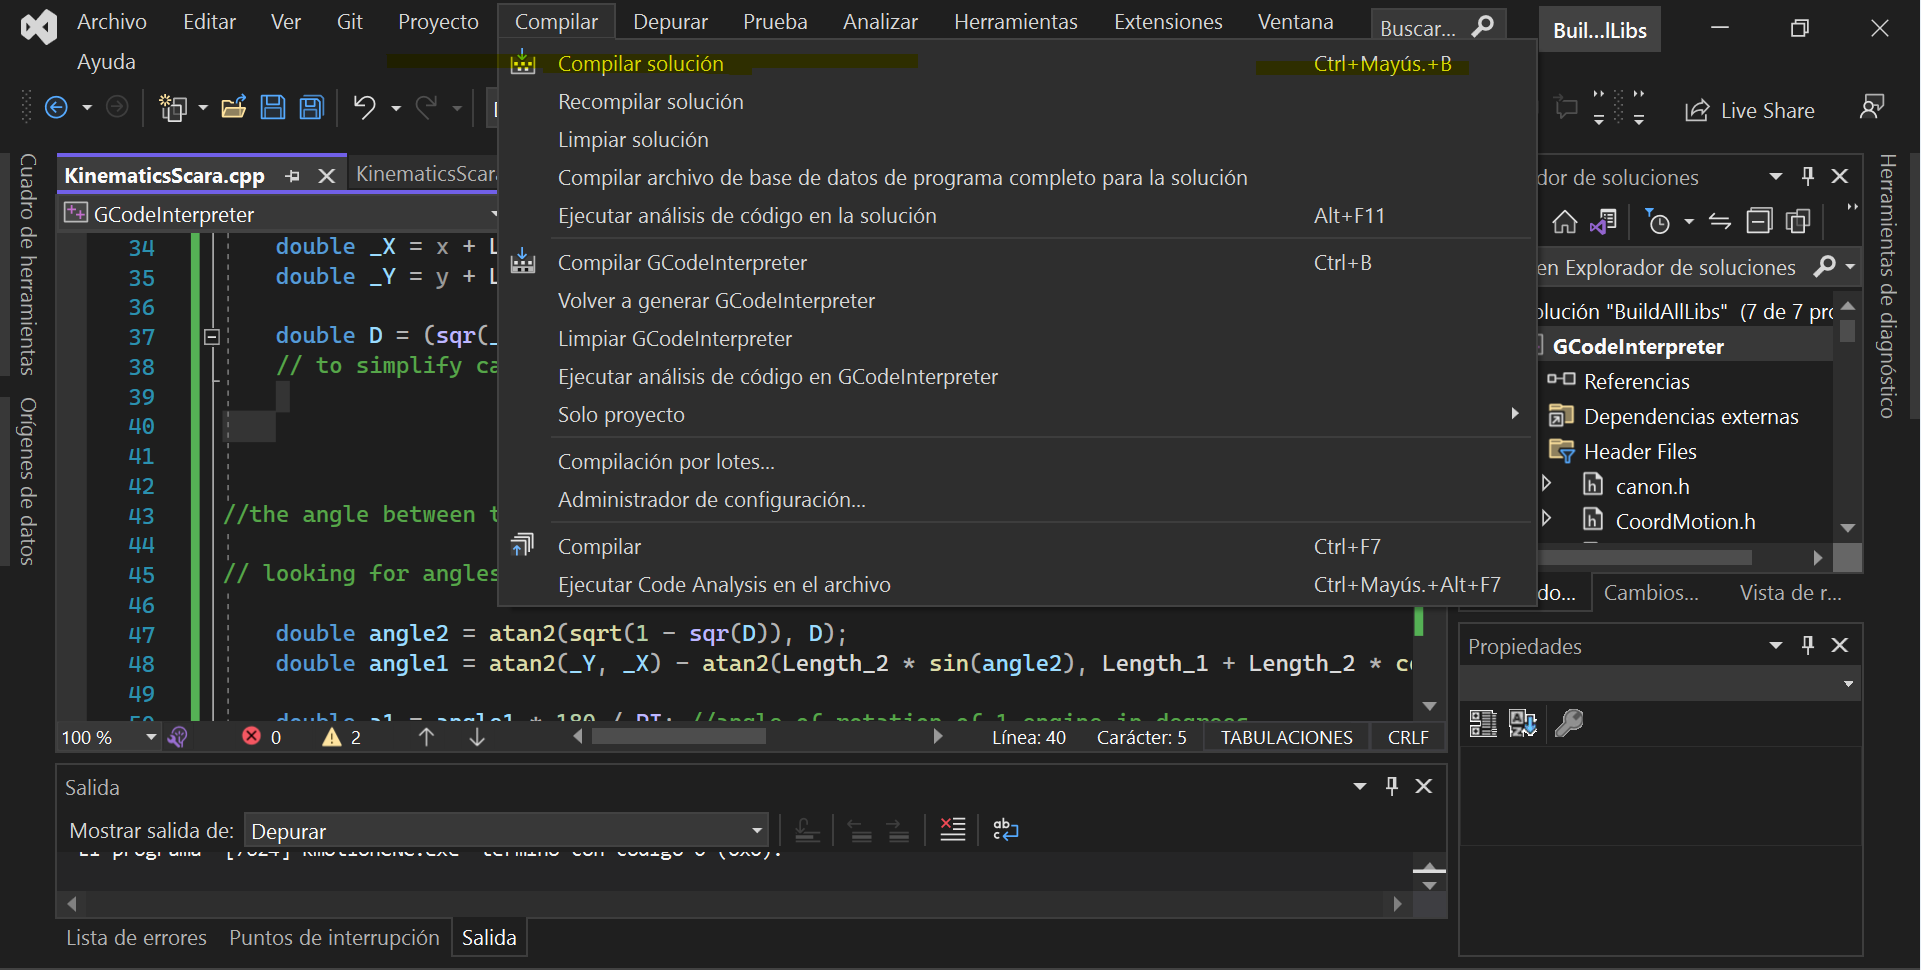Screen dimensions: 1921x970
Task: Click the Open File folder icon
Action: pos(233,108)
